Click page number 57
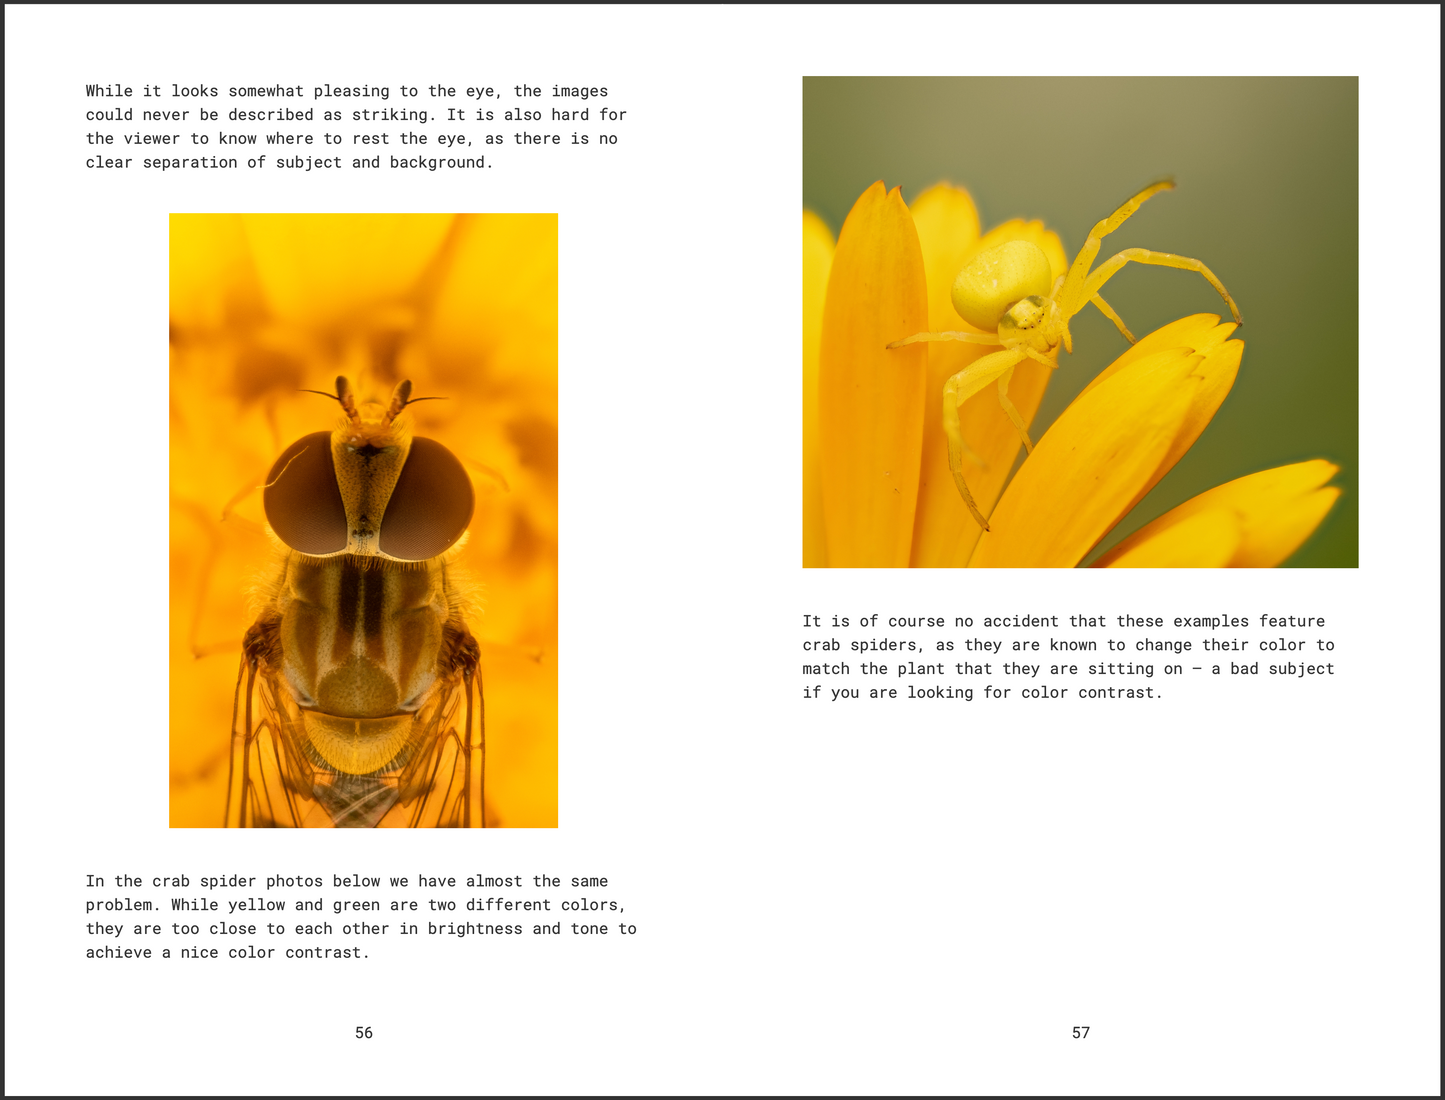 [x=1081, y=1032]
